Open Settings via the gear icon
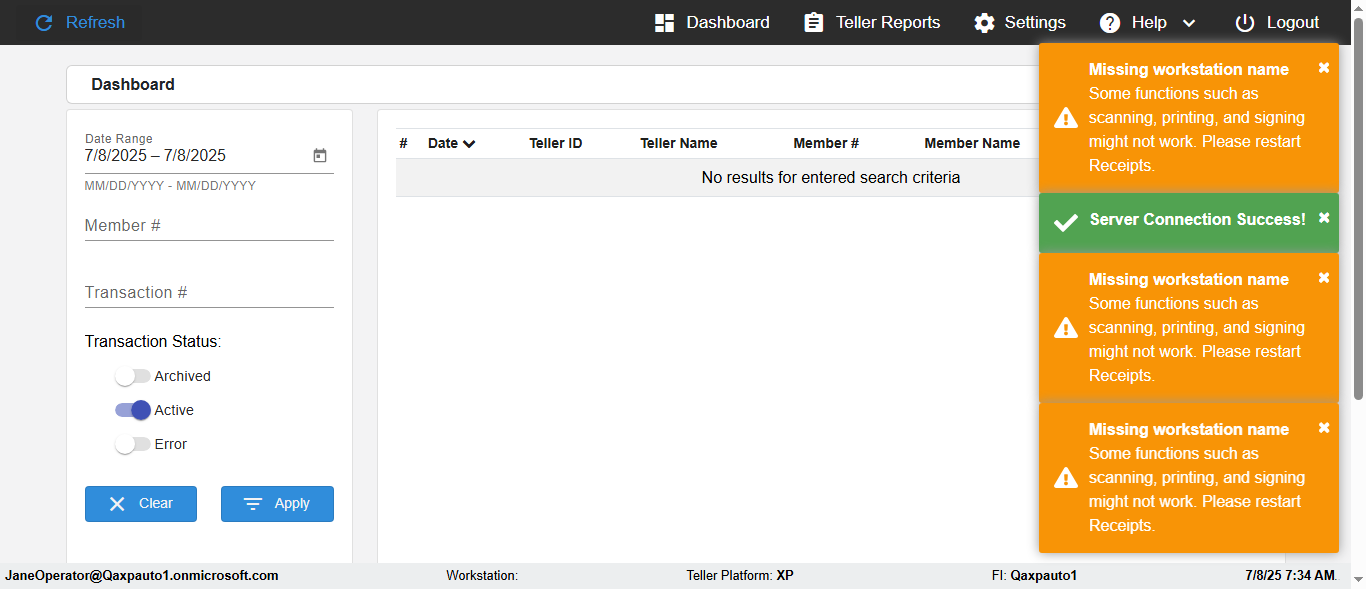The width and height of the screenshot is (1366, 589). 984,23
